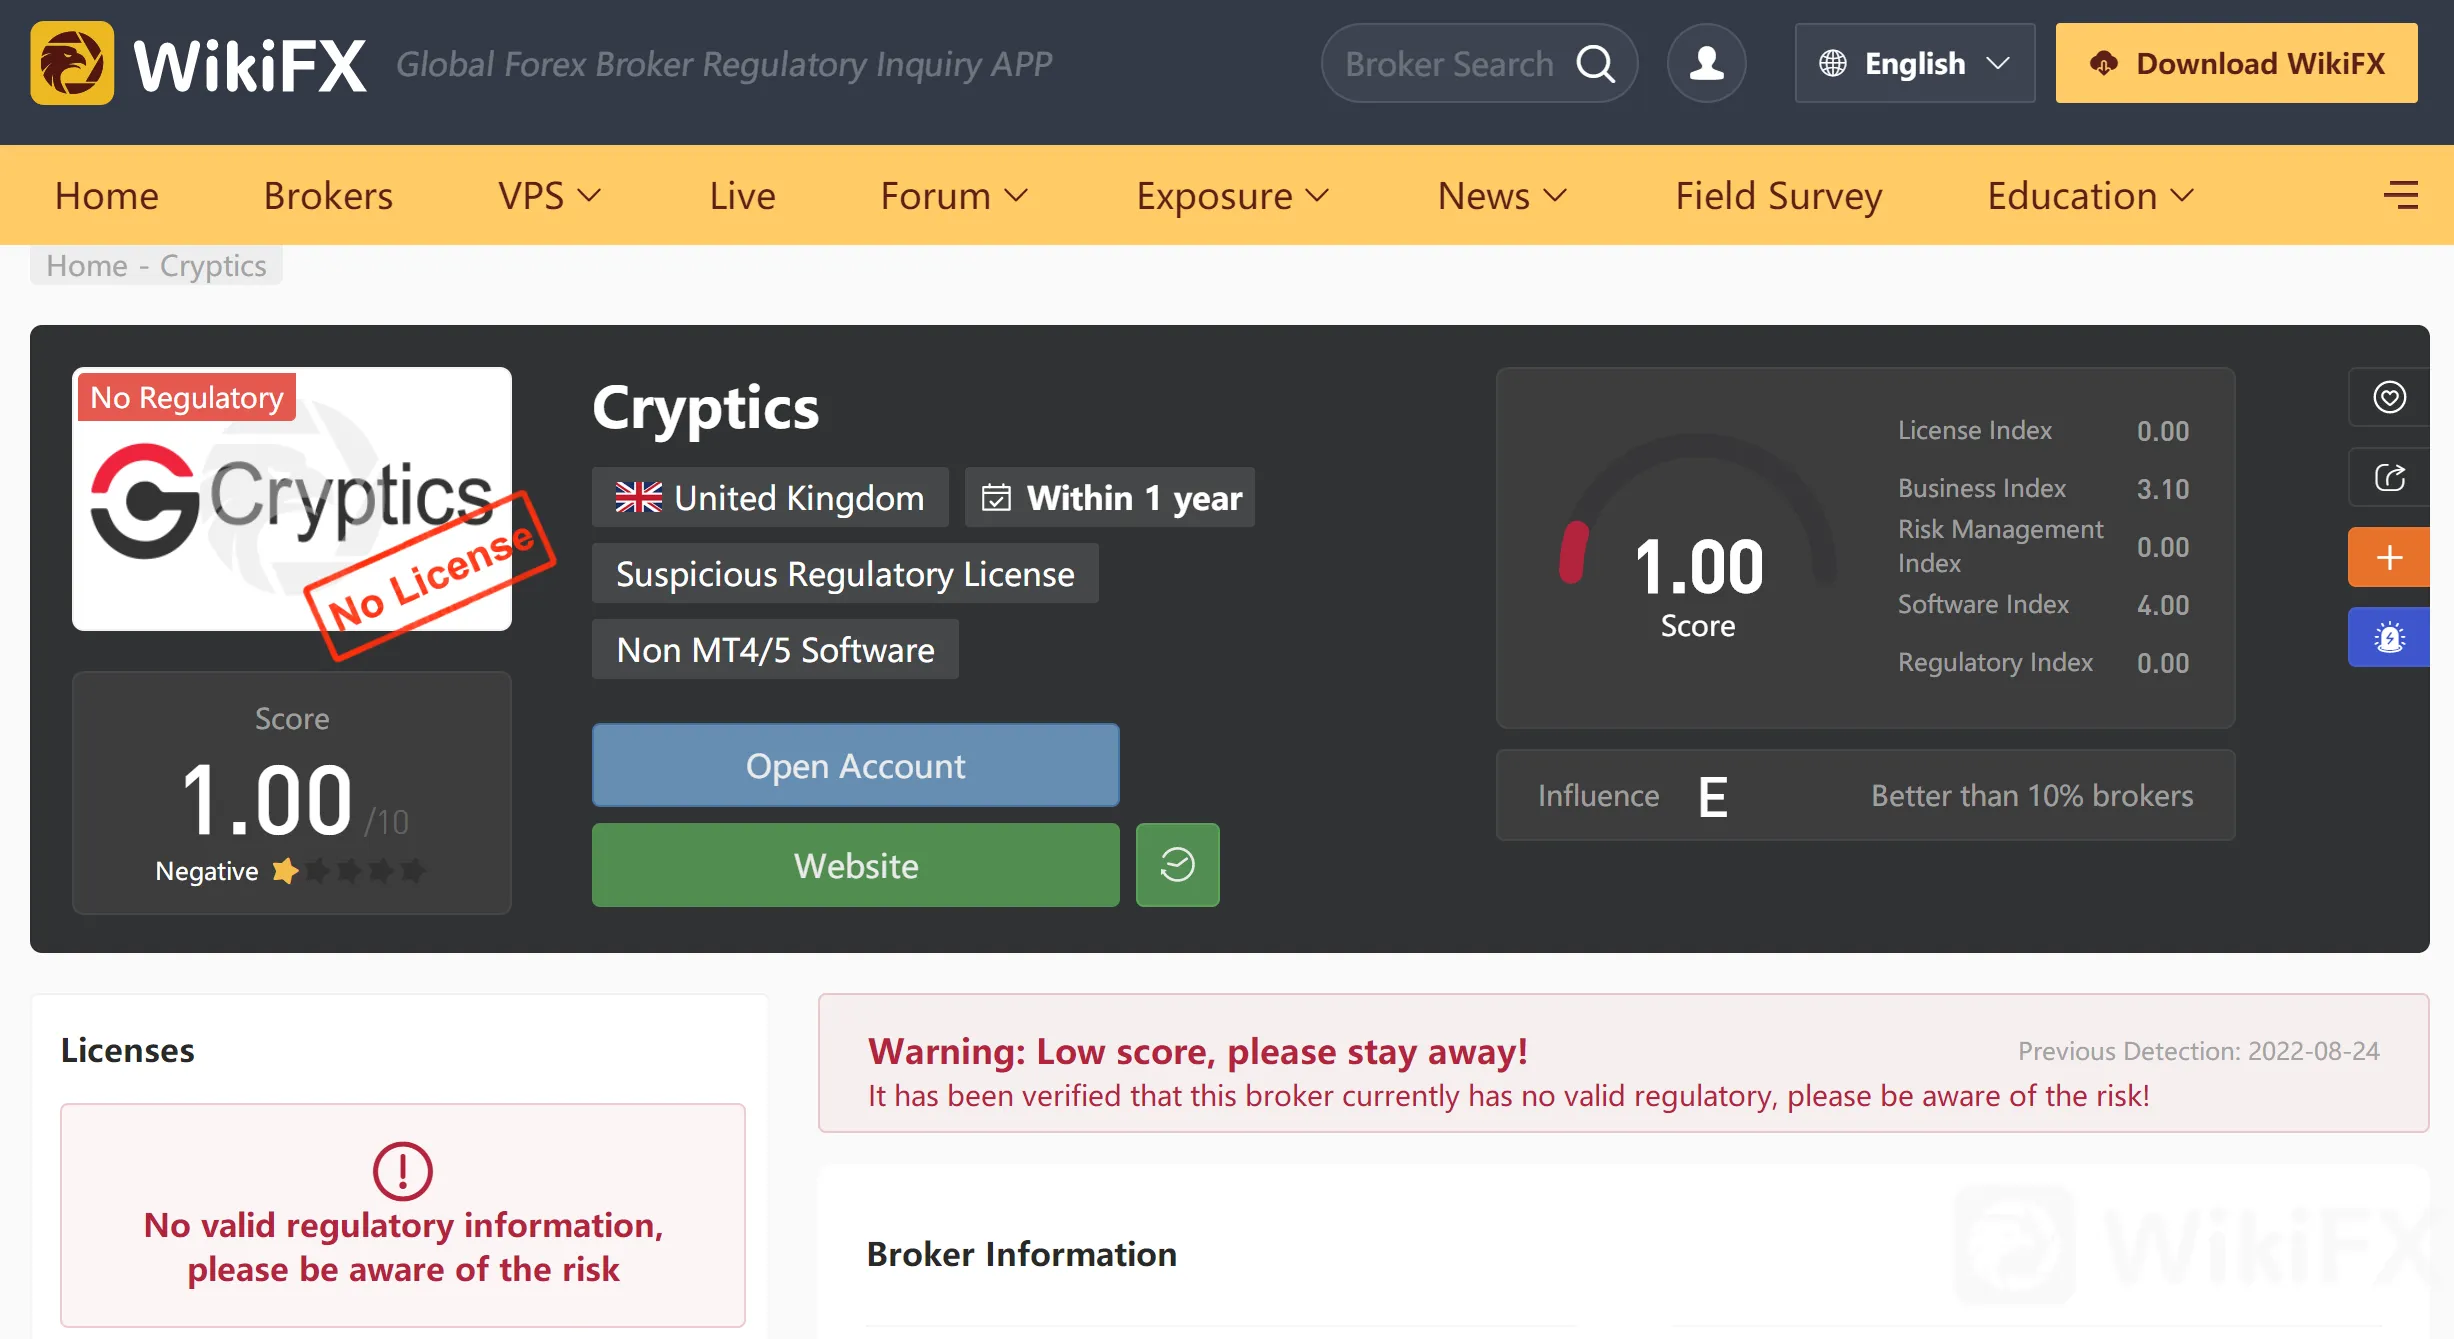Click the Suspicious Regulatory License tag
This screenshot has height=1339, width=2454.
tap(845, 573)
